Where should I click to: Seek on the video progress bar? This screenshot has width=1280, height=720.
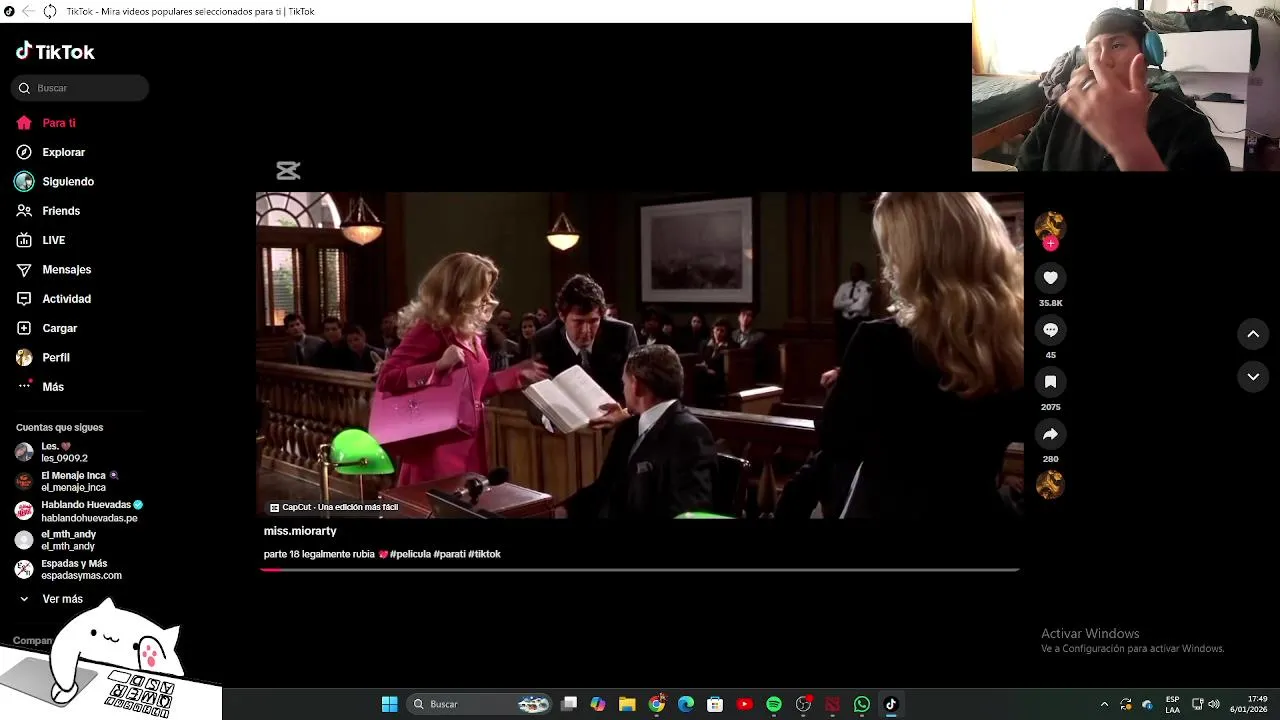point(640,570)
